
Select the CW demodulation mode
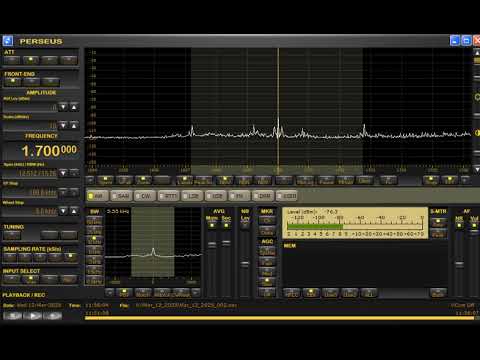click(x=145, y=196)
